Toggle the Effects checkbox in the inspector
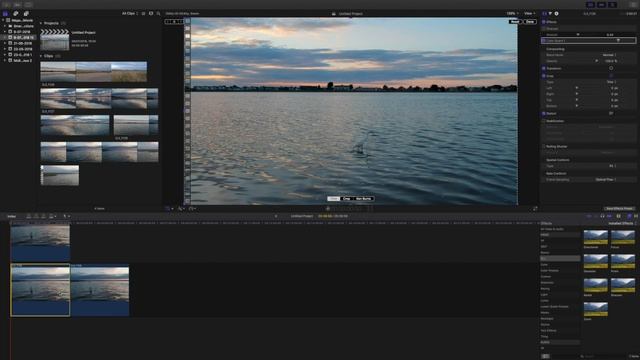The height and width of the screenshot is (360, 640). [544, 22]
